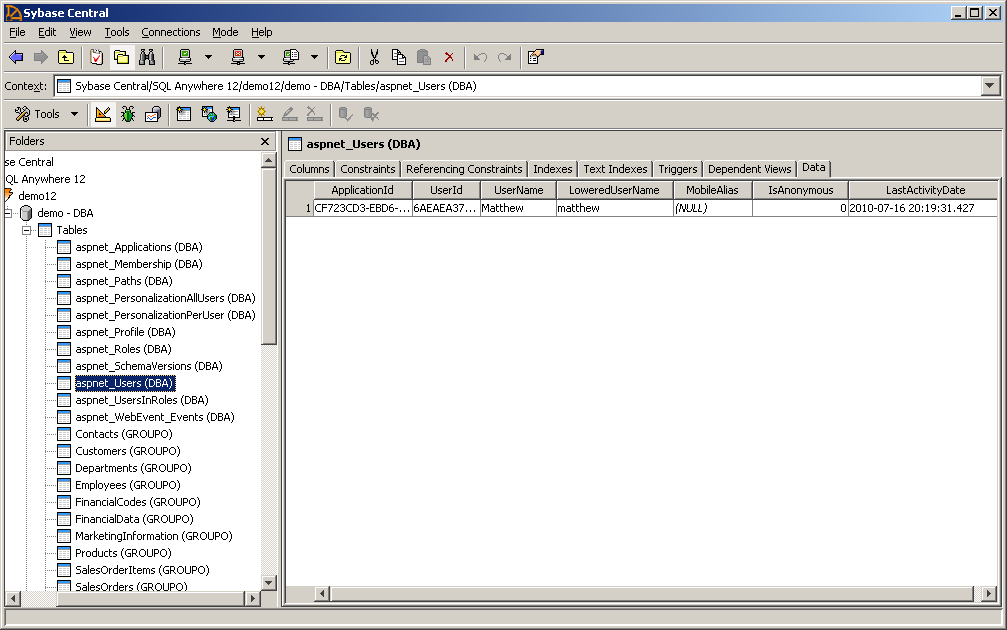
Task: Click the new proxy table icon
Action: [x=234, y=114]
